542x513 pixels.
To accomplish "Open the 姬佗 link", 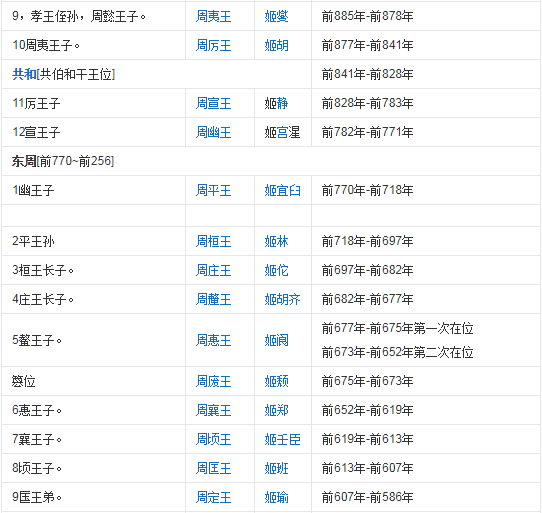I will (276, 270).
